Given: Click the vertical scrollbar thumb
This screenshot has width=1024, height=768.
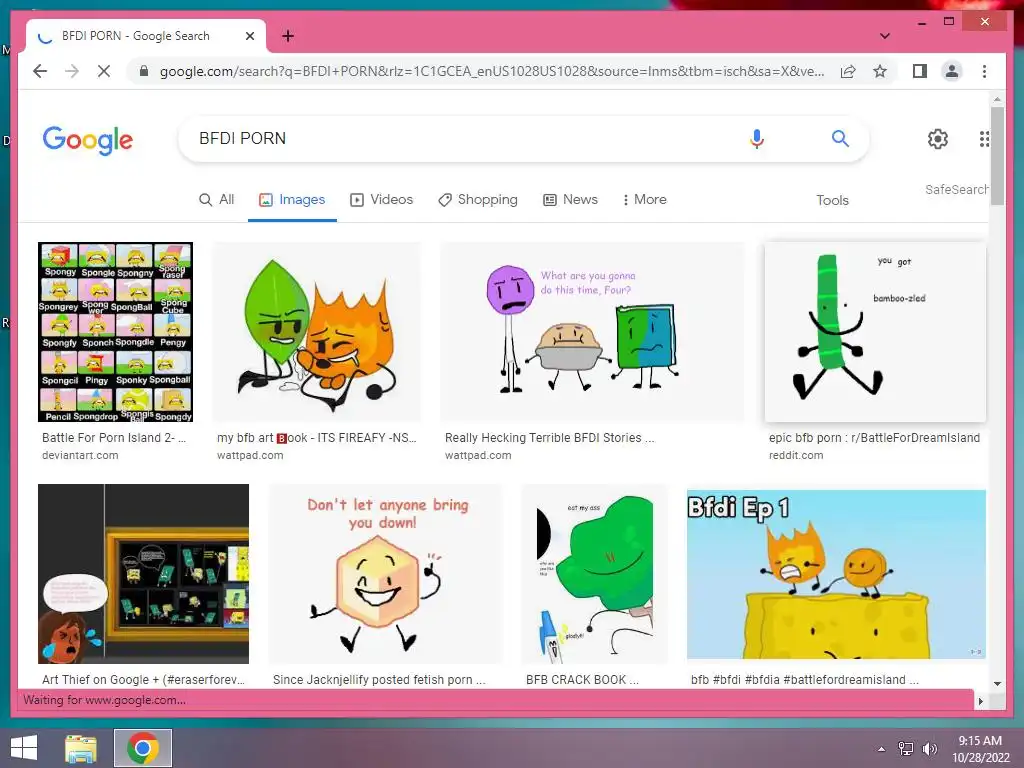Looking at the screenshot, I should (997, 155).
